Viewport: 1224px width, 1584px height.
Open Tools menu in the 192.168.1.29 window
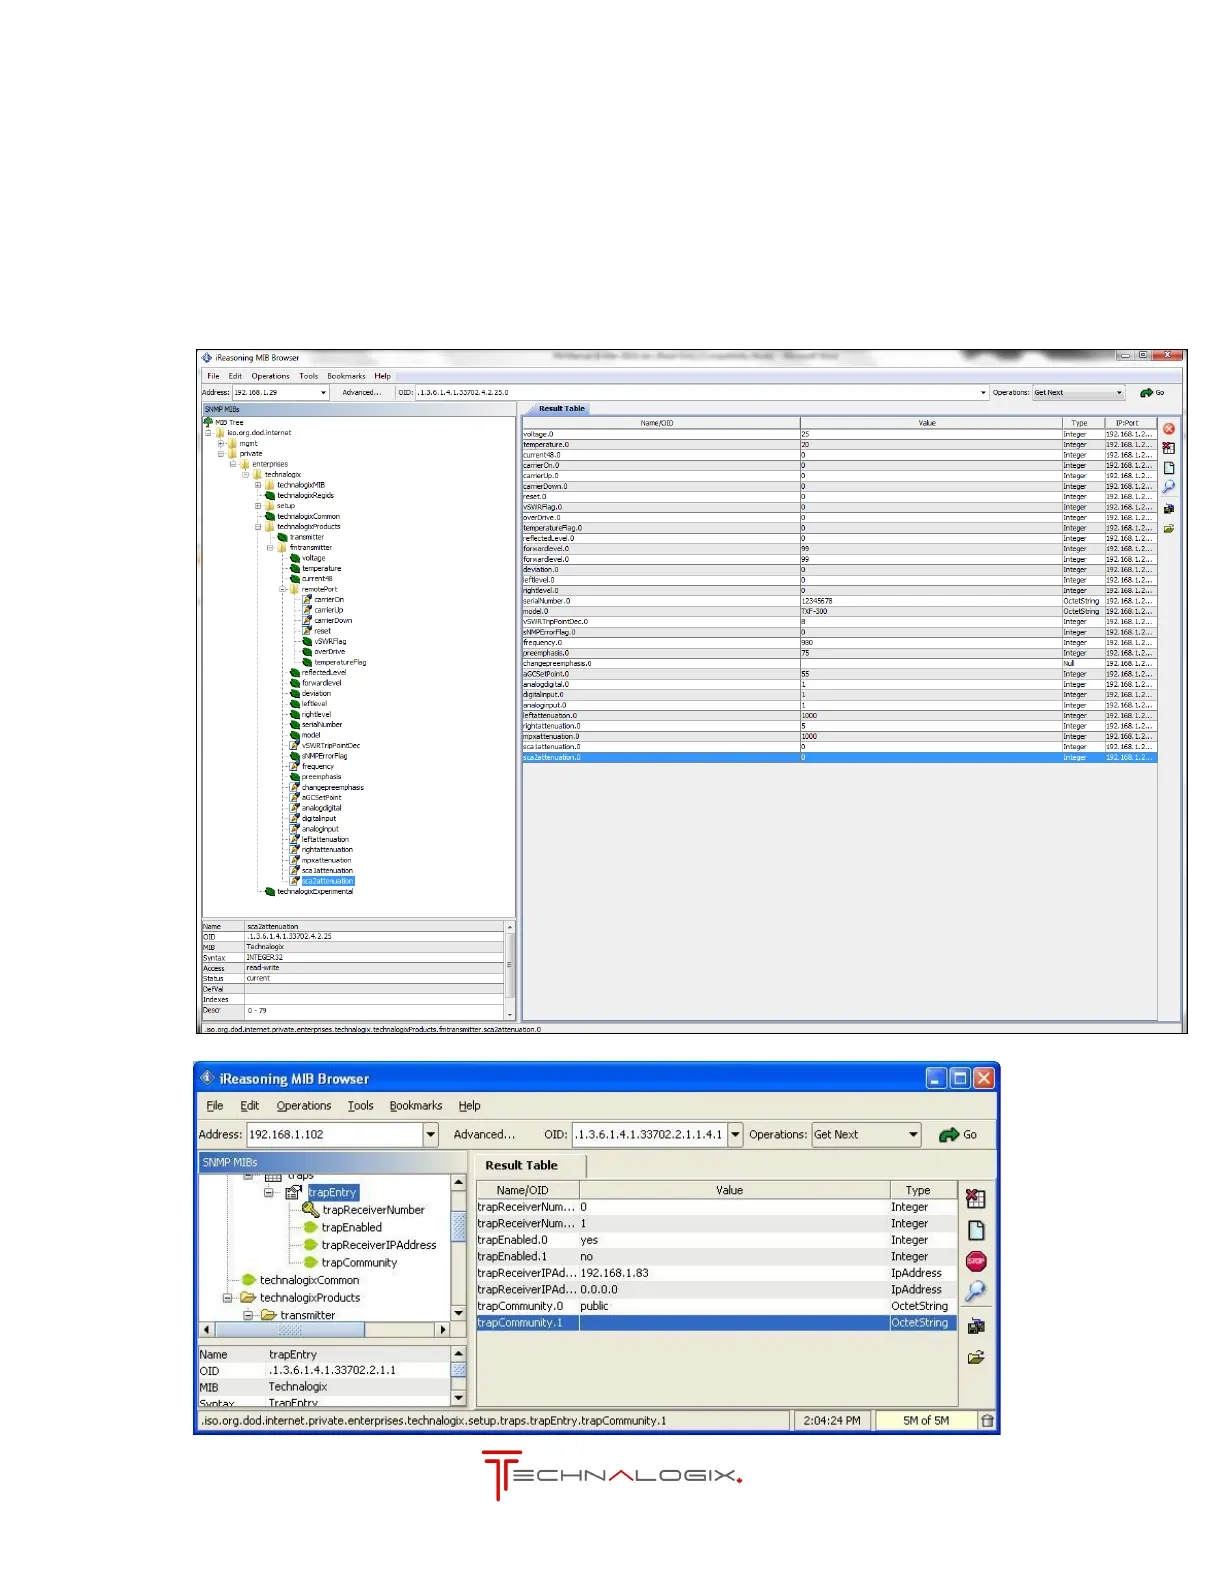tap(308, 376)
